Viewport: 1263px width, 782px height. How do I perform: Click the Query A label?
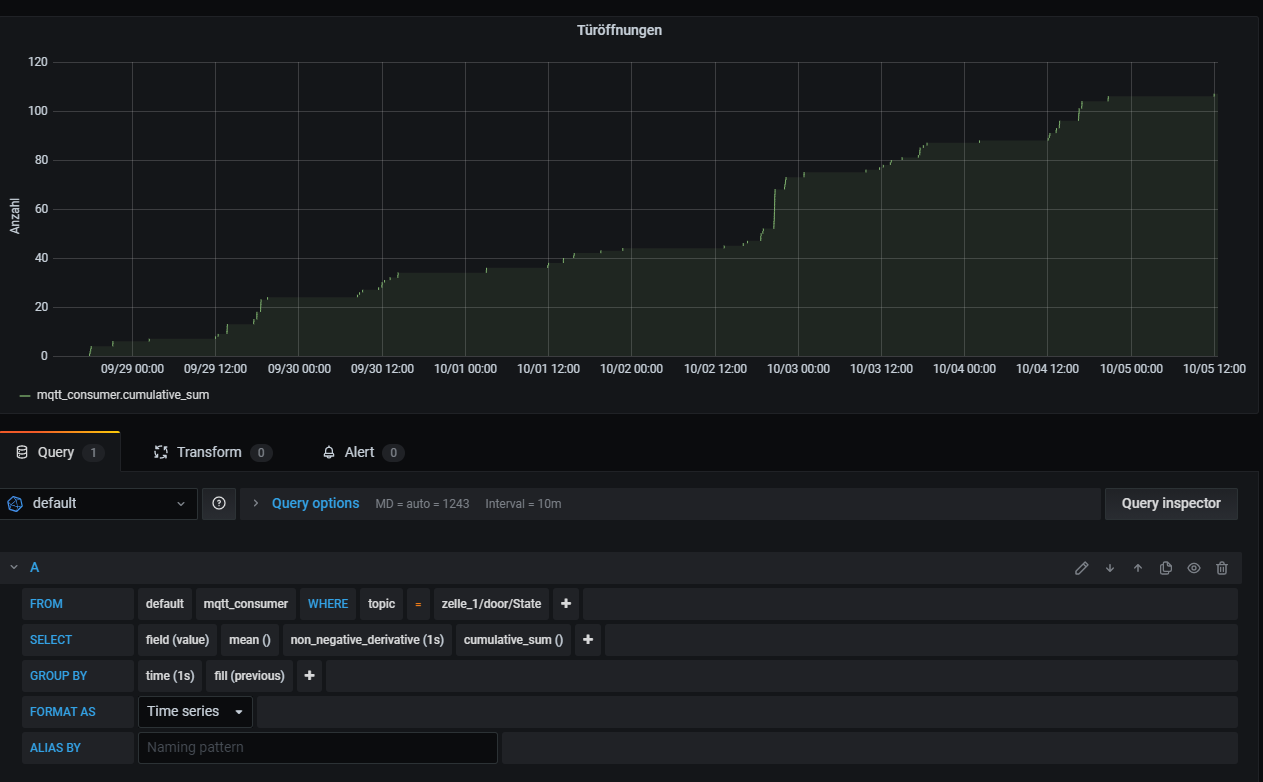35,567
